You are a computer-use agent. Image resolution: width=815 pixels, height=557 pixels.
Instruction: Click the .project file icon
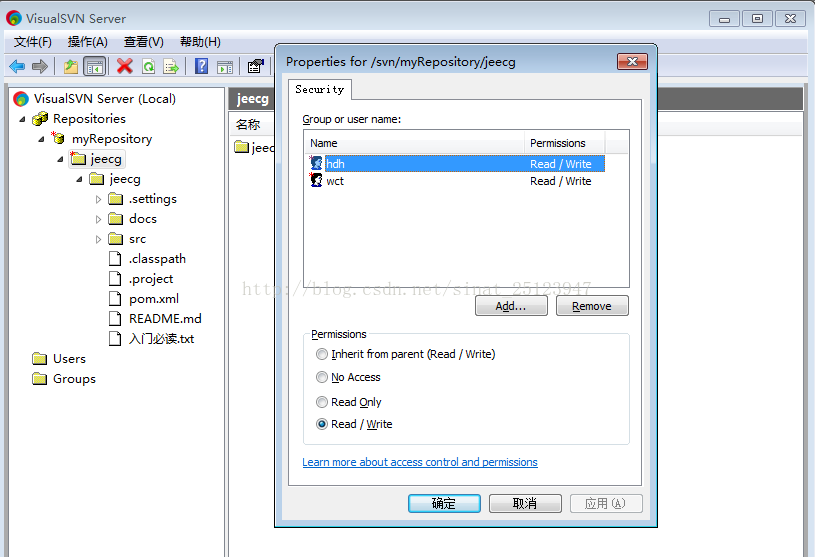click(115, 278)
